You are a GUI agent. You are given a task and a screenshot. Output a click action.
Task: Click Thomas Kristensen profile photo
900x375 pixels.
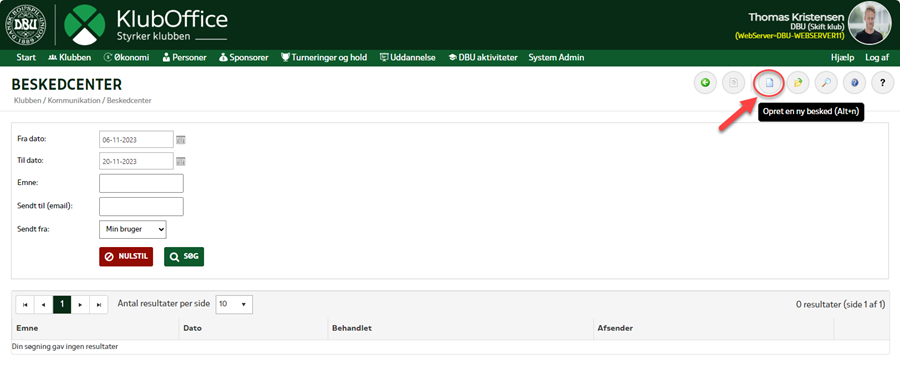pyautogui.click(x=870, y=24)
